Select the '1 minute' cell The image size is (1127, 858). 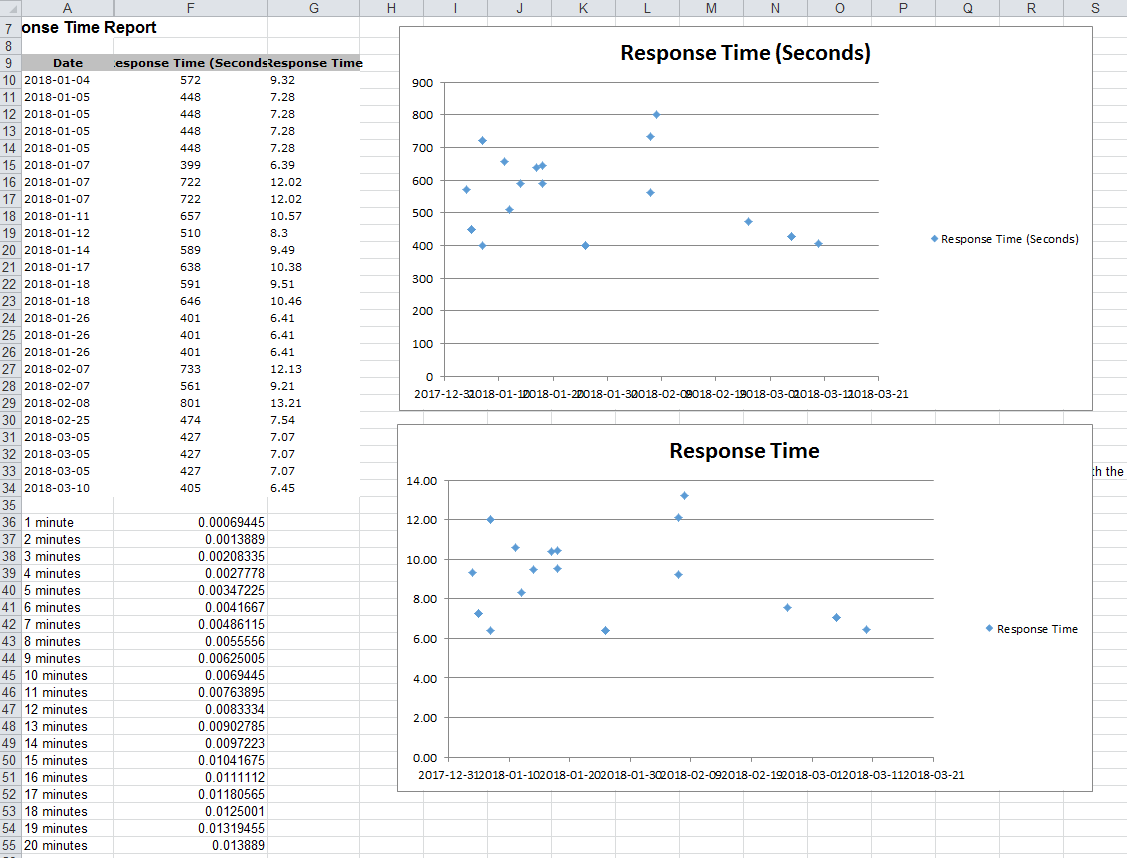[50, 522]
